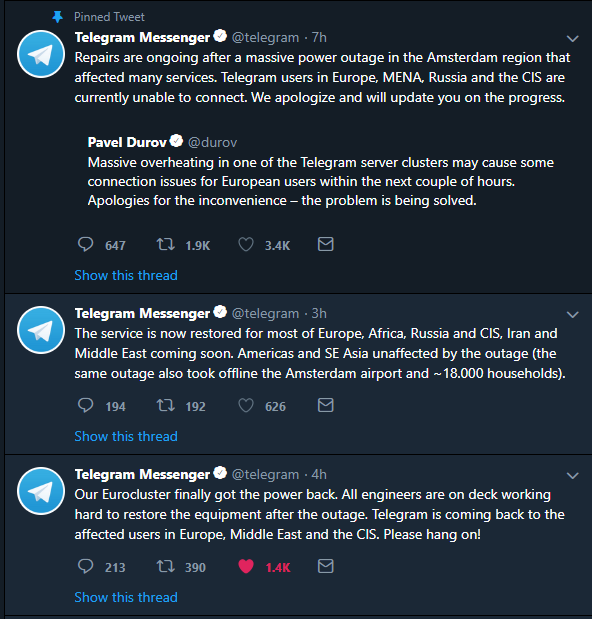
Task: Unlike the Eurocluster tweet with 1.4K likes
Action: [246, 566]
